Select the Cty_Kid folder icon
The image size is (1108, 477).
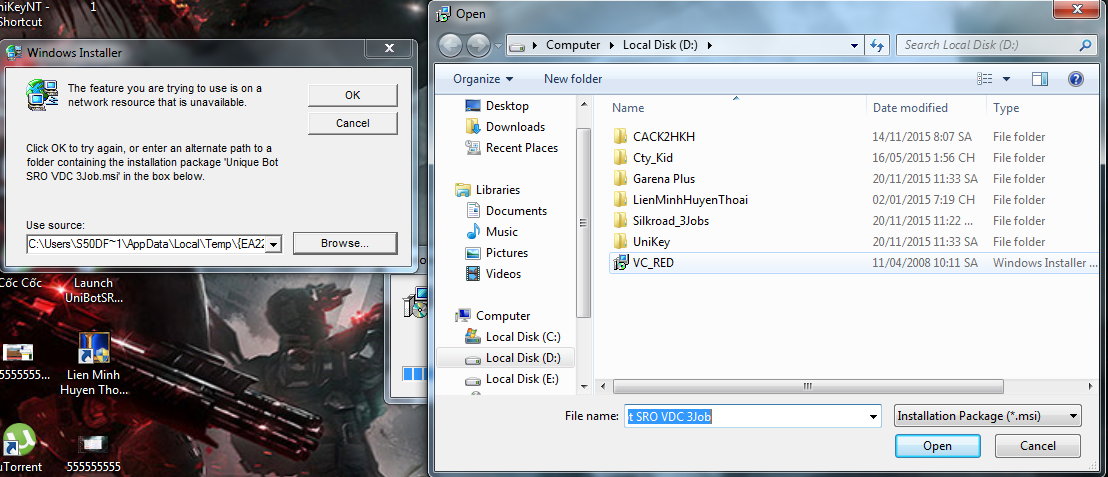[620, 158]
